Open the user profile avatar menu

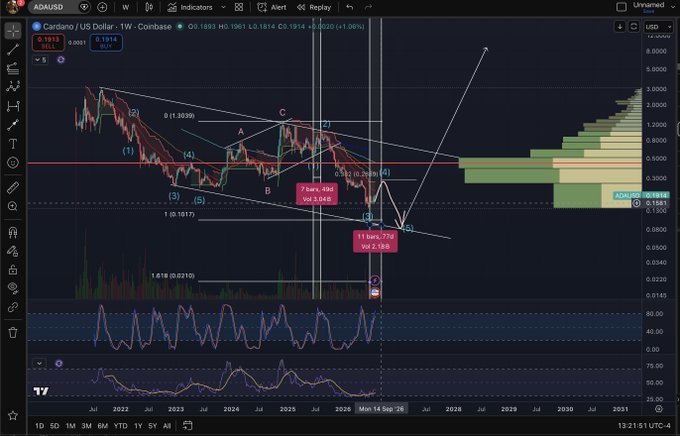tap(13, 7)
